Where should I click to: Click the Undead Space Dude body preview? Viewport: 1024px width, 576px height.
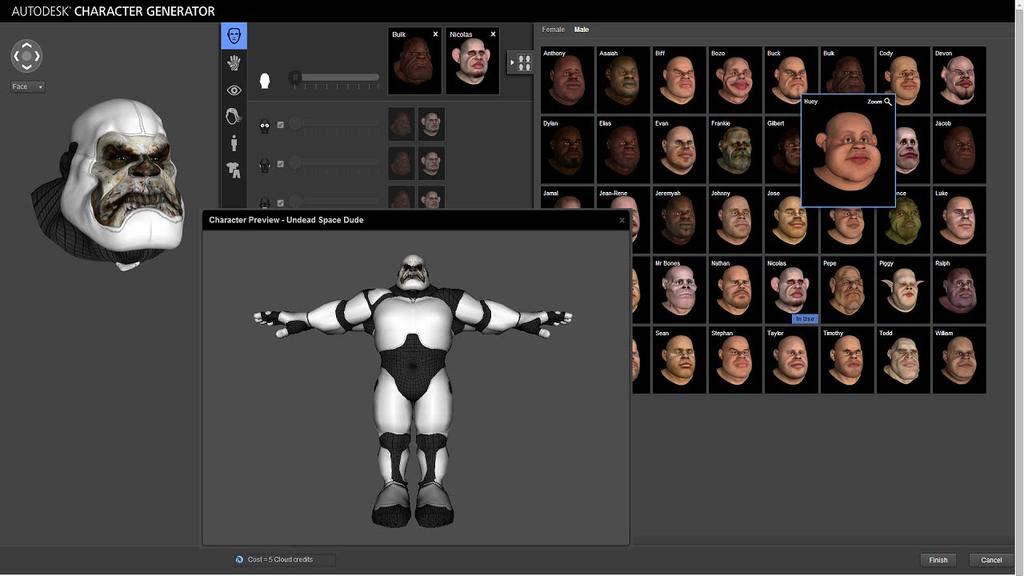pyautogui.click(x=413, y=391)
